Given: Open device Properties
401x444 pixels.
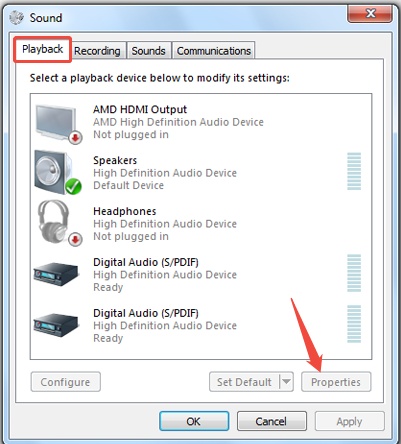Looking at the screenshot, I should (336, 382).
